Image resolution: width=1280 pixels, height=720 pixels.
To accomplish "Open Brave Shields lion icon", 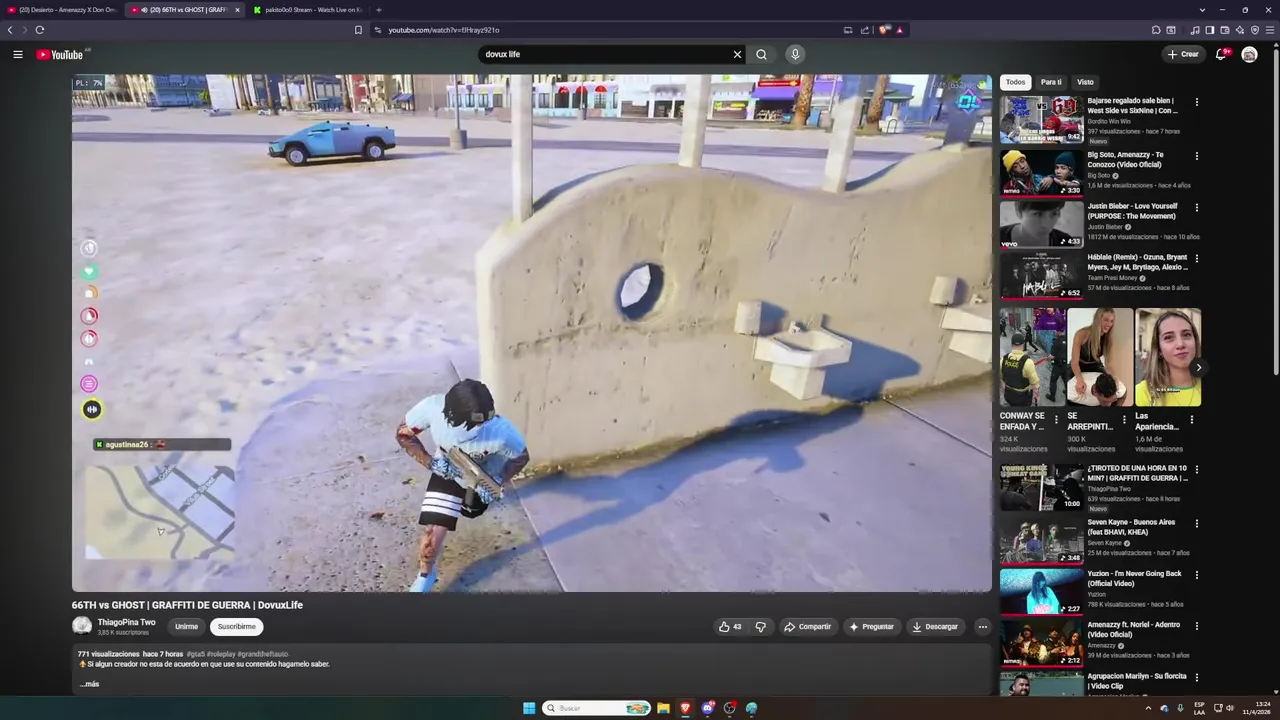I will tap(884, 30).
